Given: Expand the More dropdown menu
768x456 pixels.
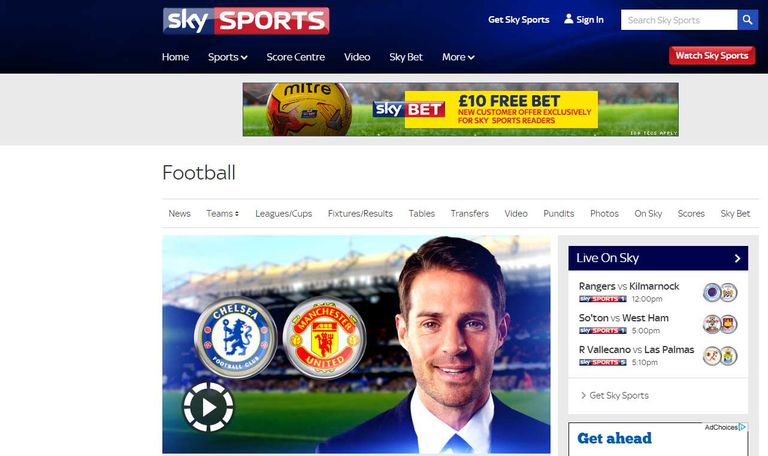Looking at the screenshot, I should (x=458, y=57).
